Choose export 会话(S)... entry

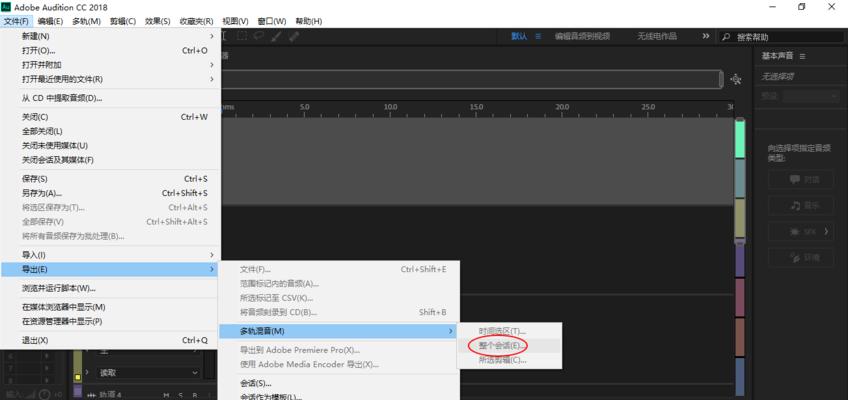(339, 383)
